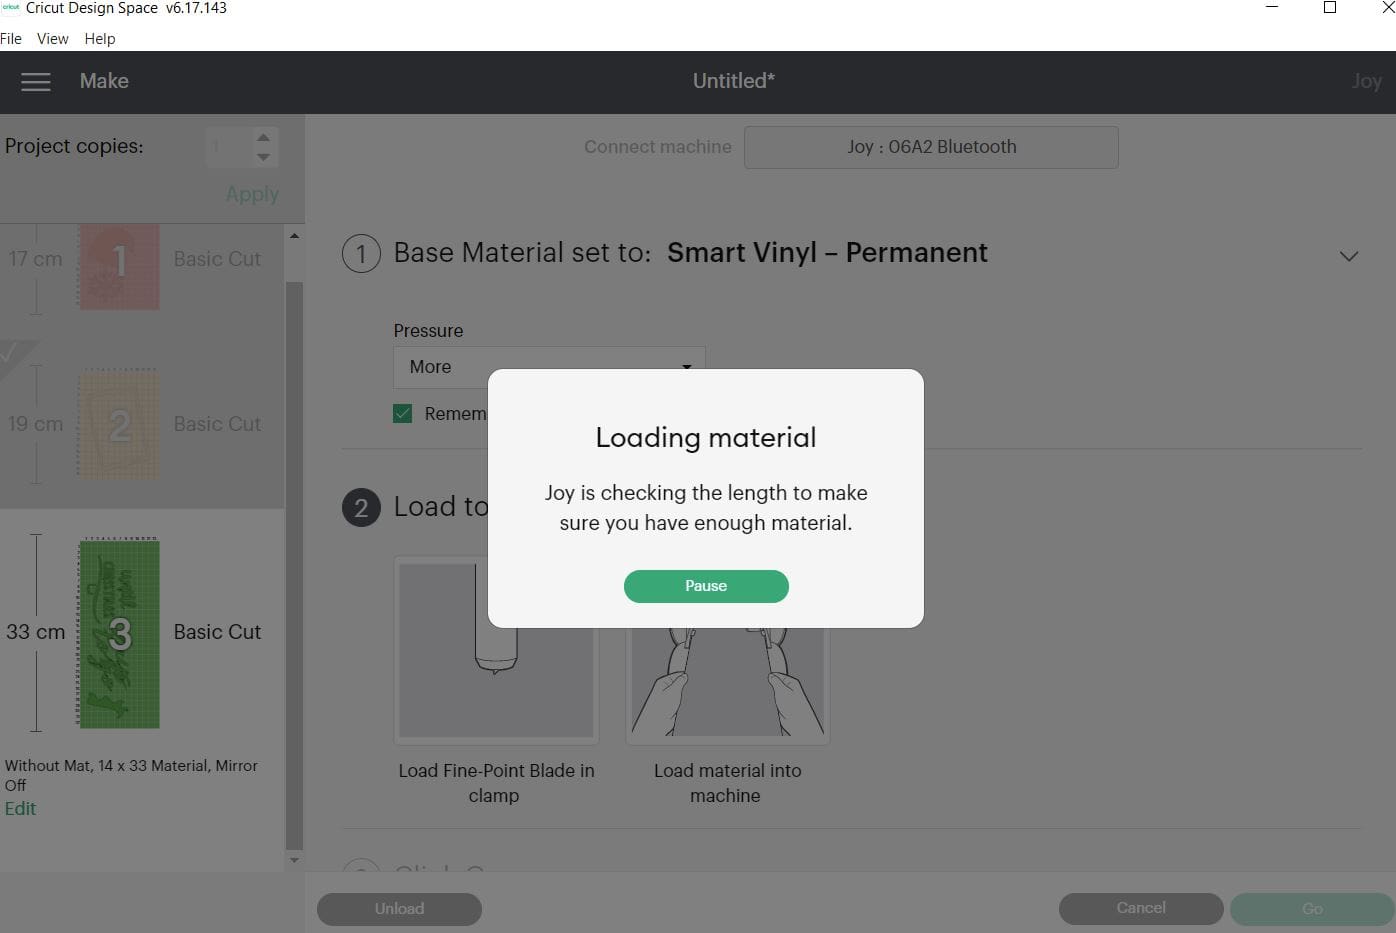Increase project copies with up arrow

(x=263, y=137)
